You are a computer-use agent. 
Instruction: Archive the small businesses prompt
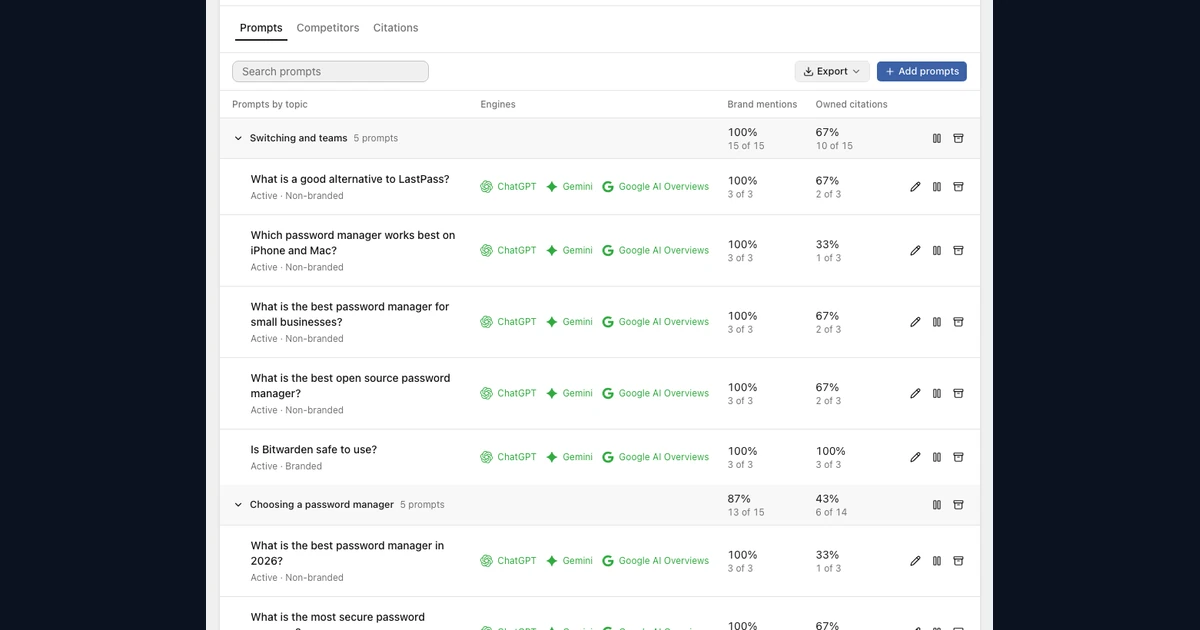[x=958, y=322]
